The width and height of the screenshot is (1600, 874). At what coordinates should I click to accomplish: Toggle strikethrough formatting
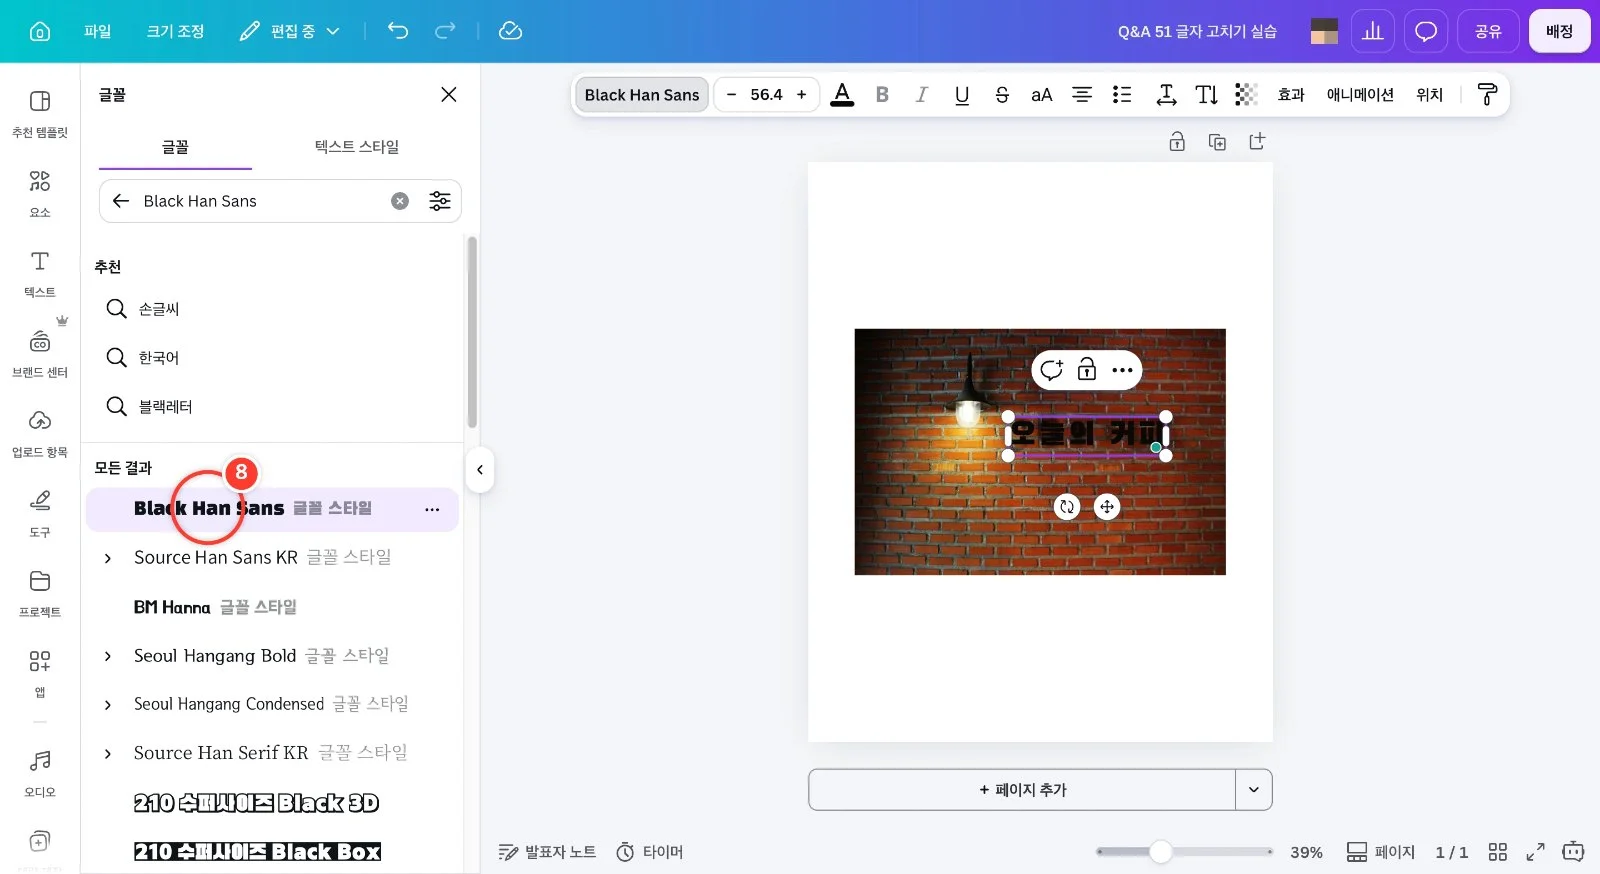point(1002,95)
